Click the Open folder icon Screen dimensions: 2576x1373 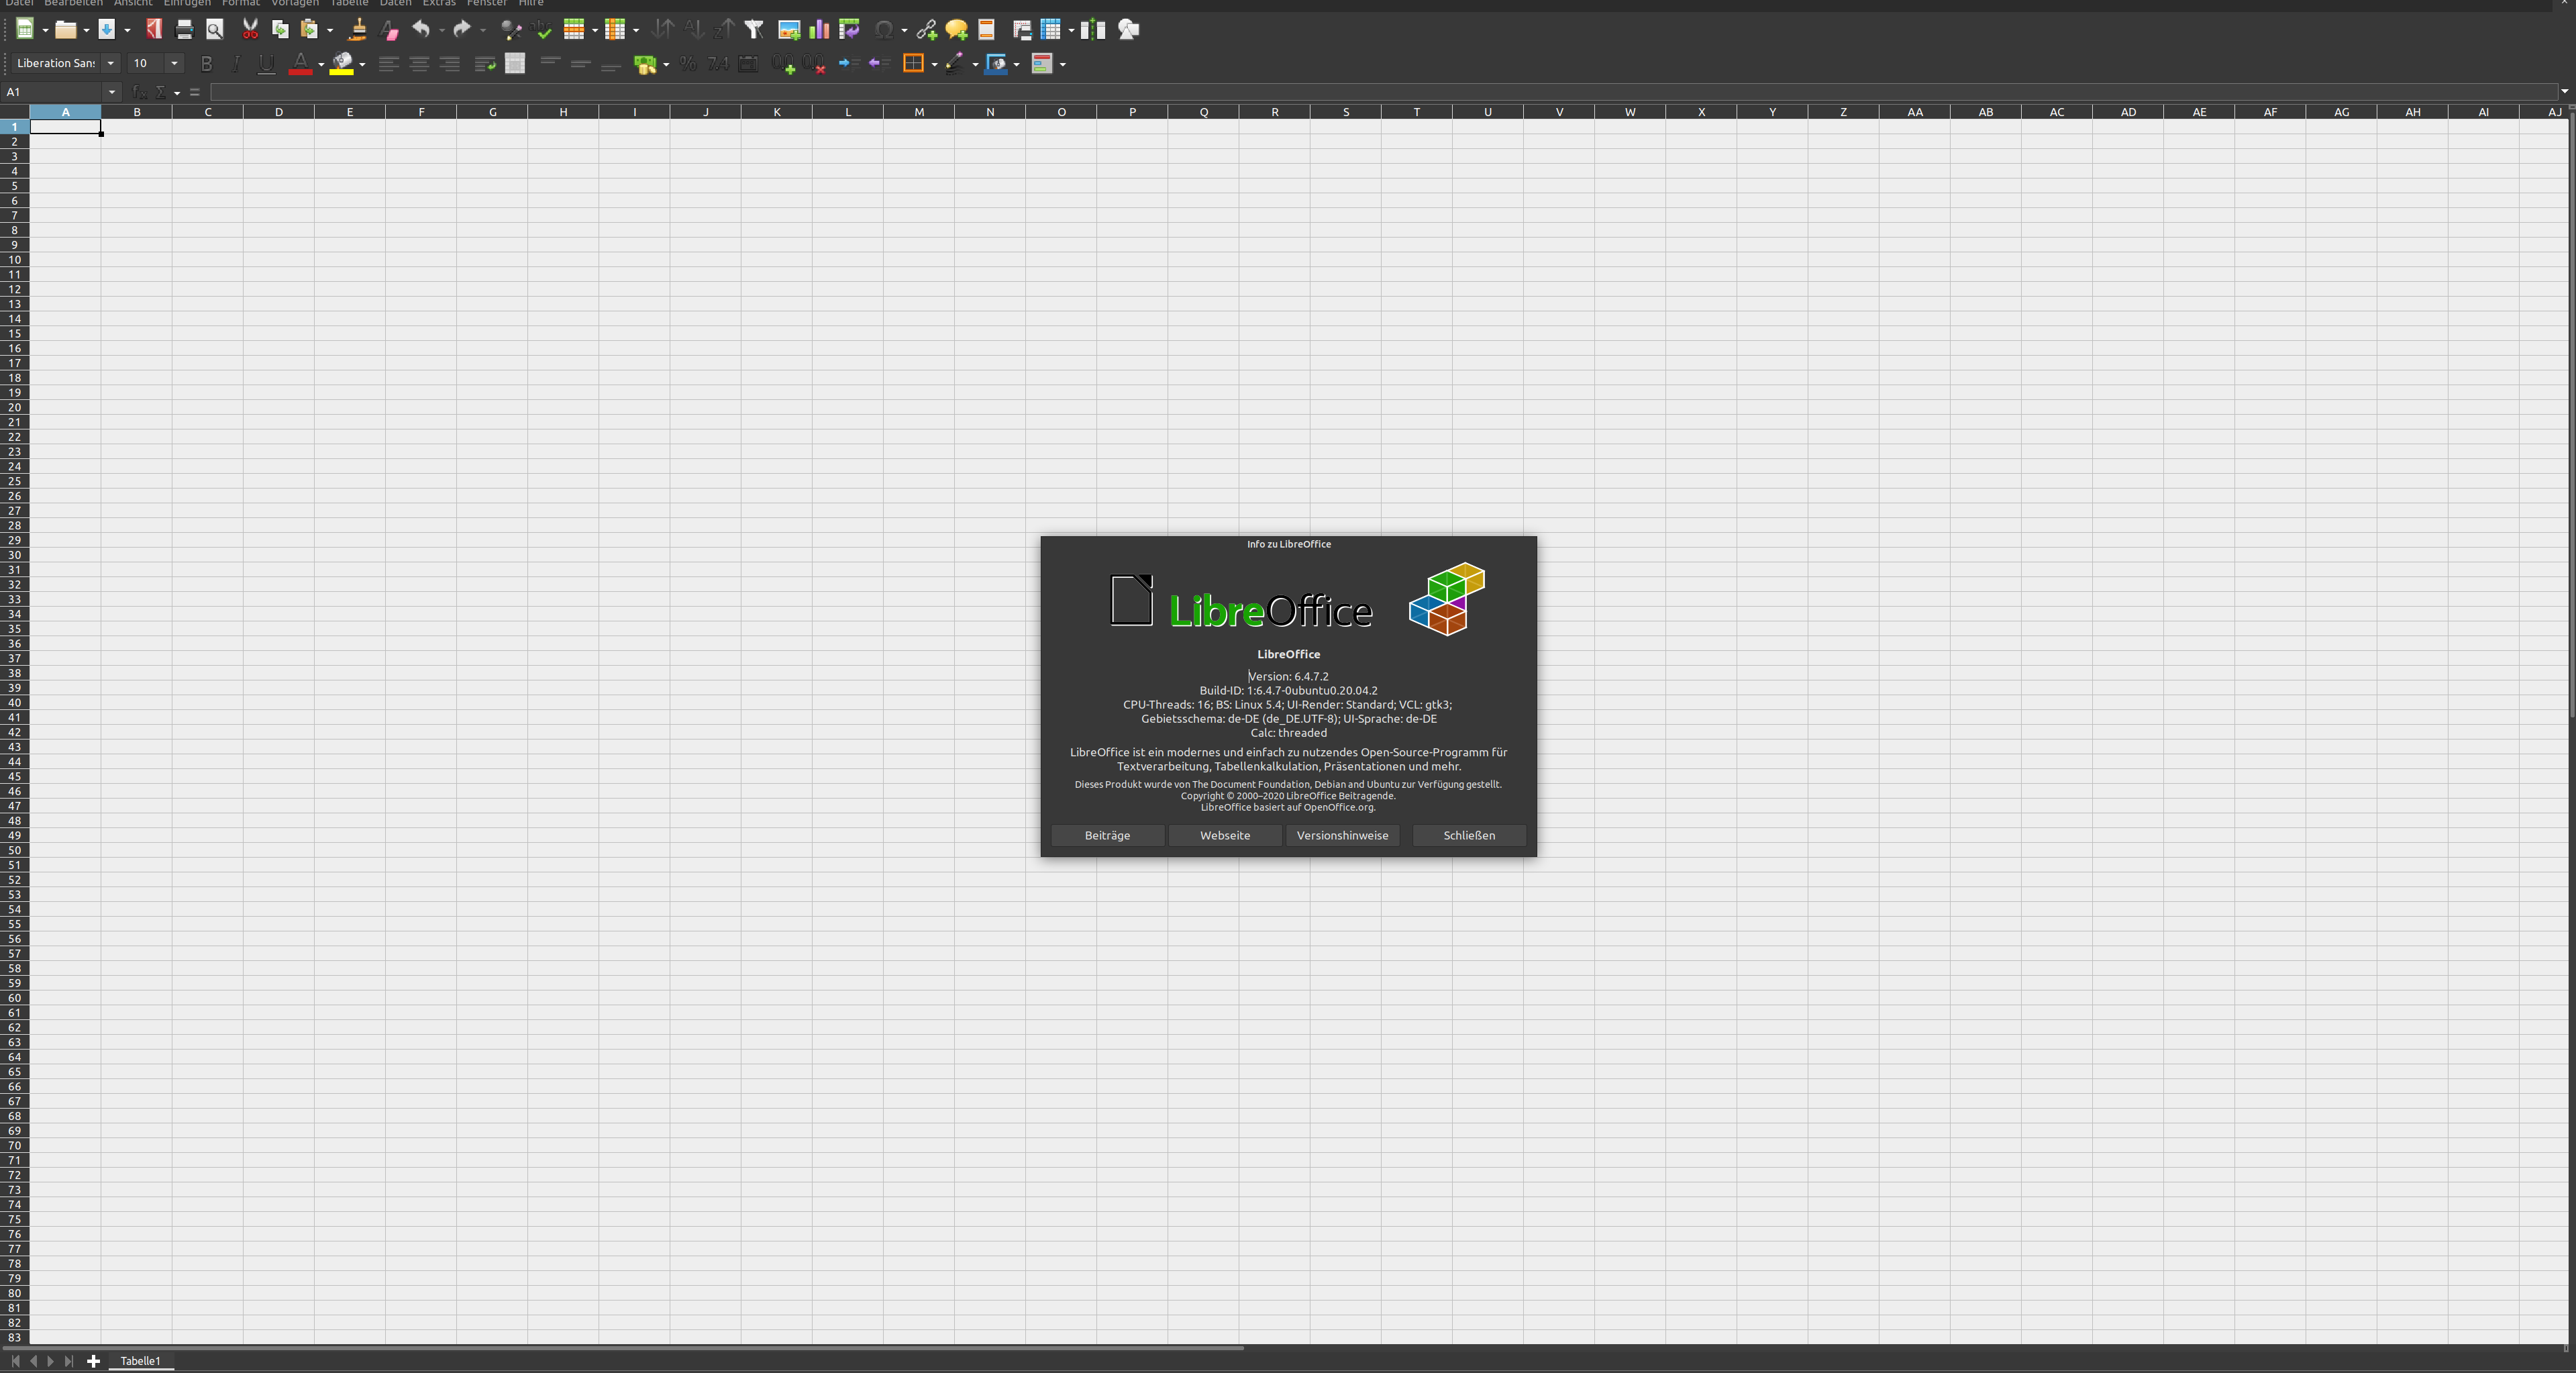click(65, 29)
